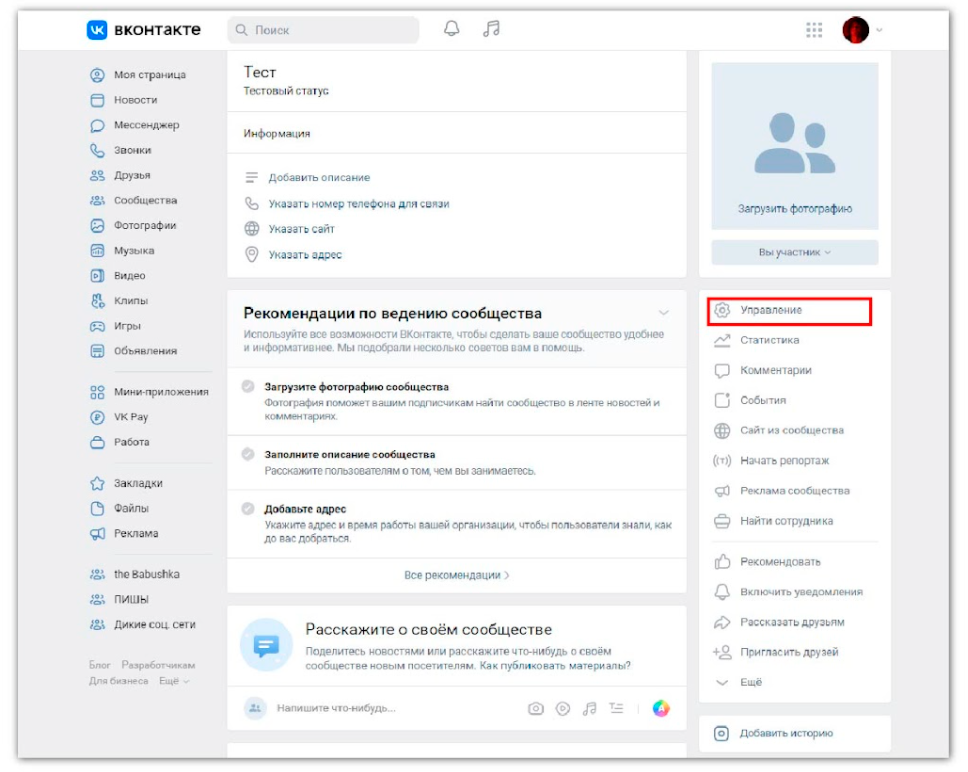Go to 'Мессенджер' in left sidebar
This screenshot has width=968, height=772.
(146, 125)
